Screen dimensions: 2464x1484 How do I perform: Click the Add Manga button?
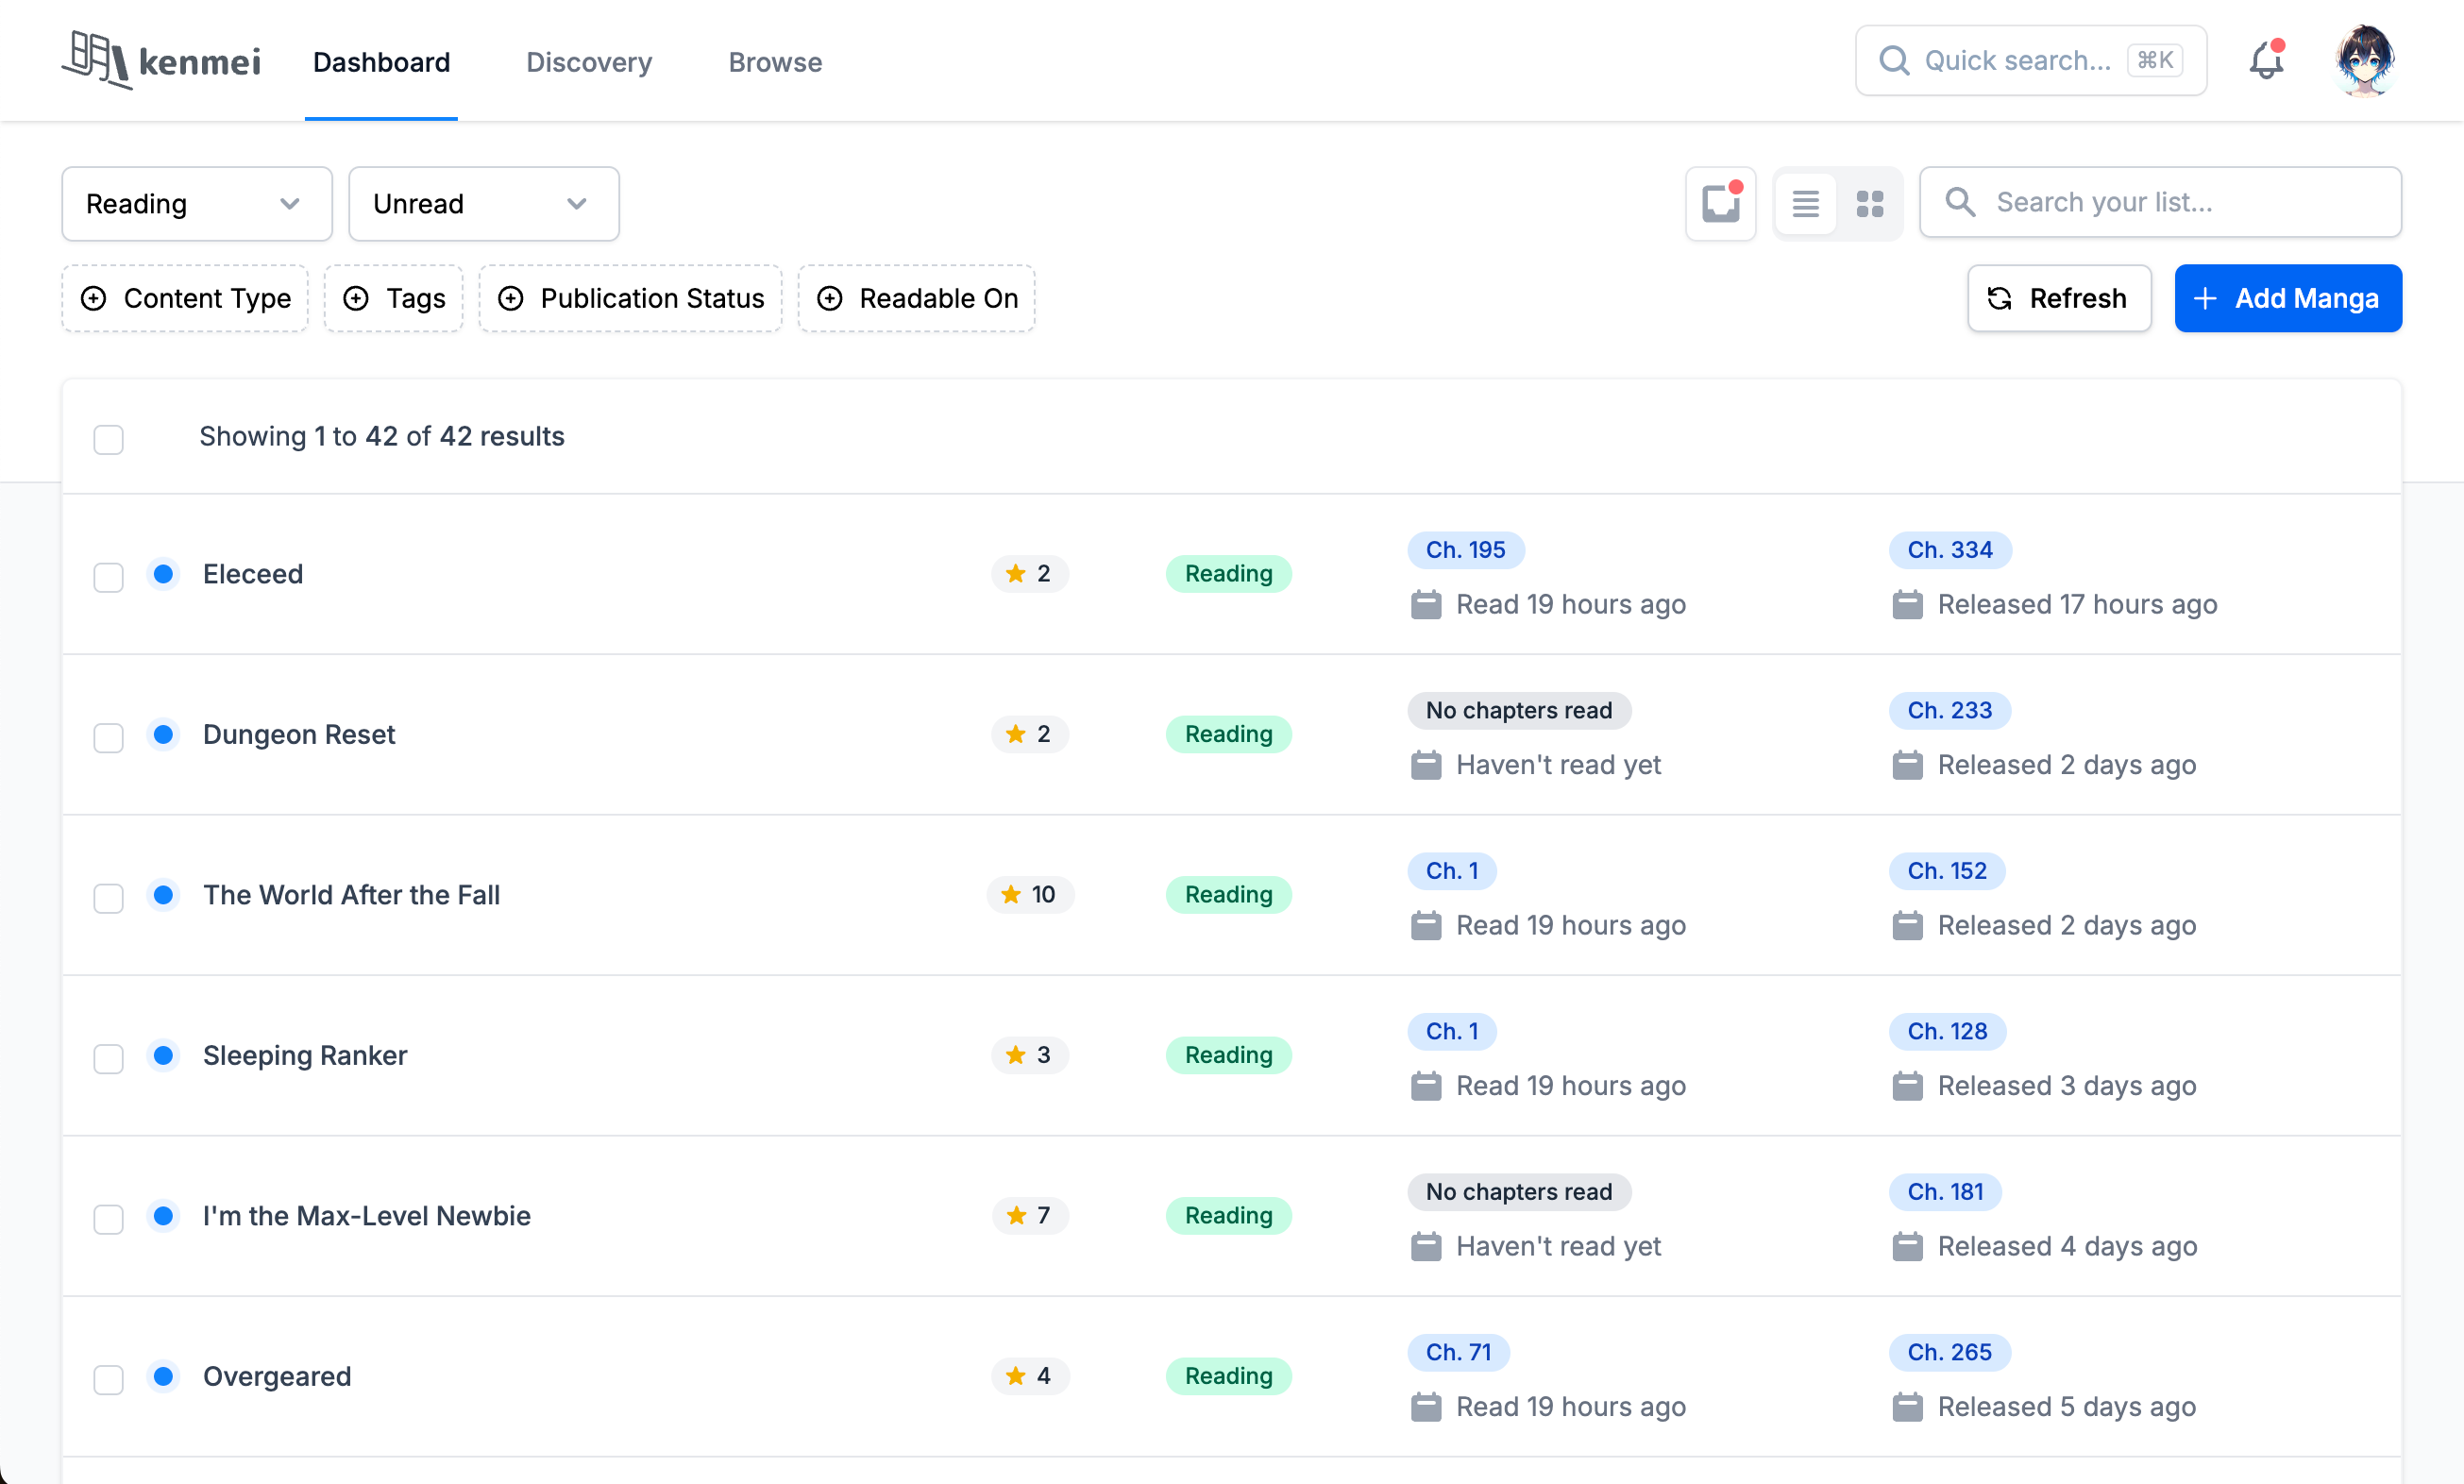tap(2288, 299)
